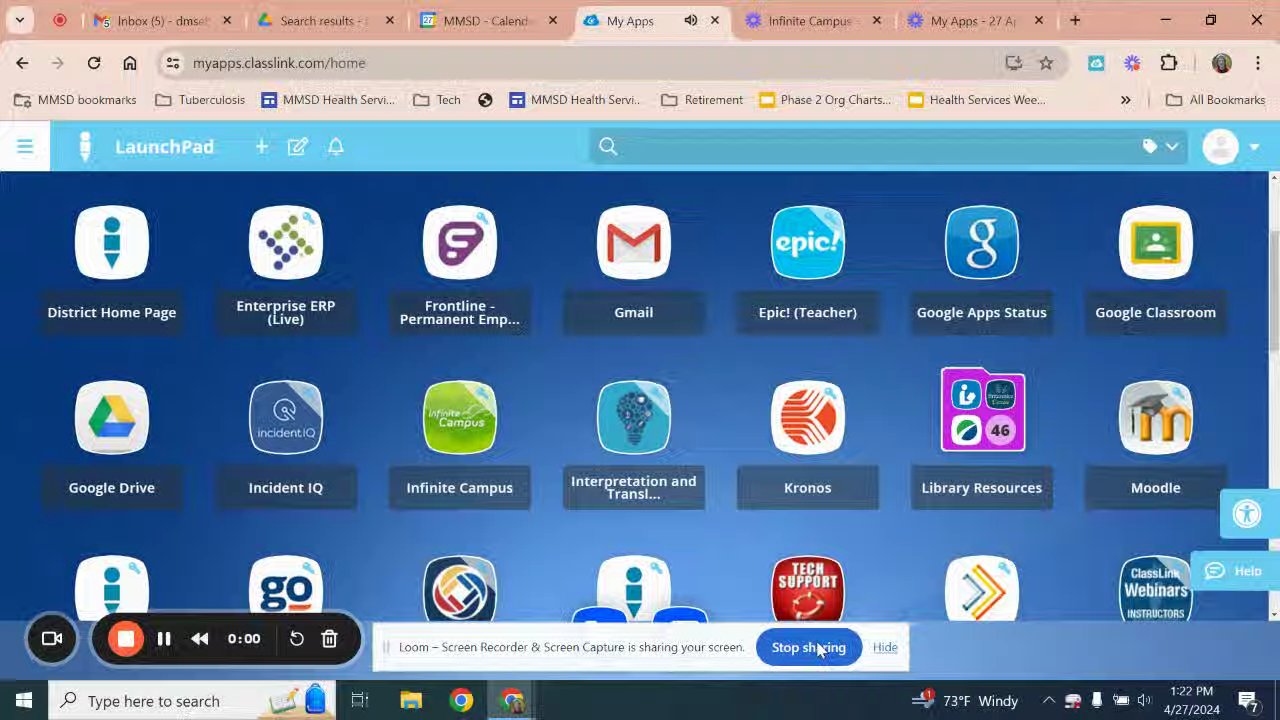Open Chrome three-dot menu

click(x=1257, y=63)
